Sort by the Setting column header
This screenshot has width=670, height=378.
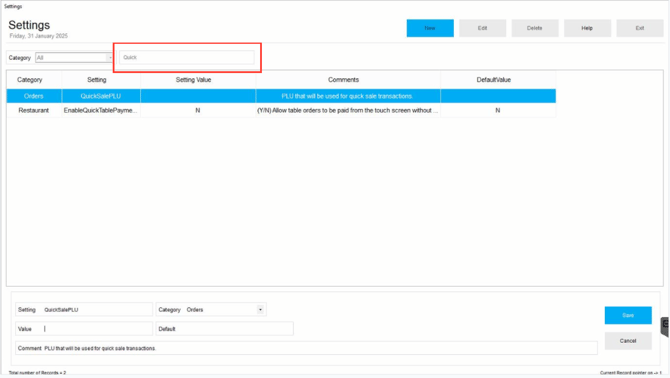point(101,80)
